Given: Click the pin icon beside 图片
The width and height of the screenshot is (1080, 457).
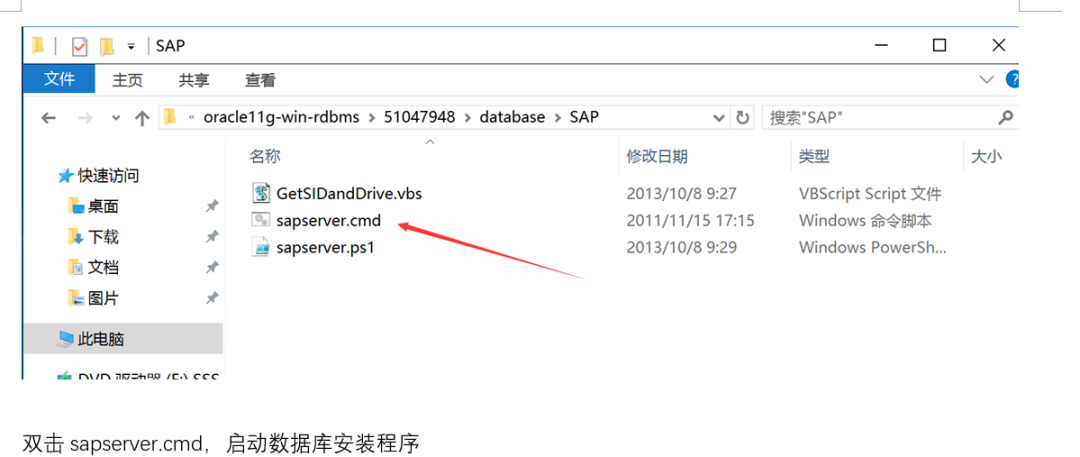Looking at the screenshot, I should tap(212, 298).
